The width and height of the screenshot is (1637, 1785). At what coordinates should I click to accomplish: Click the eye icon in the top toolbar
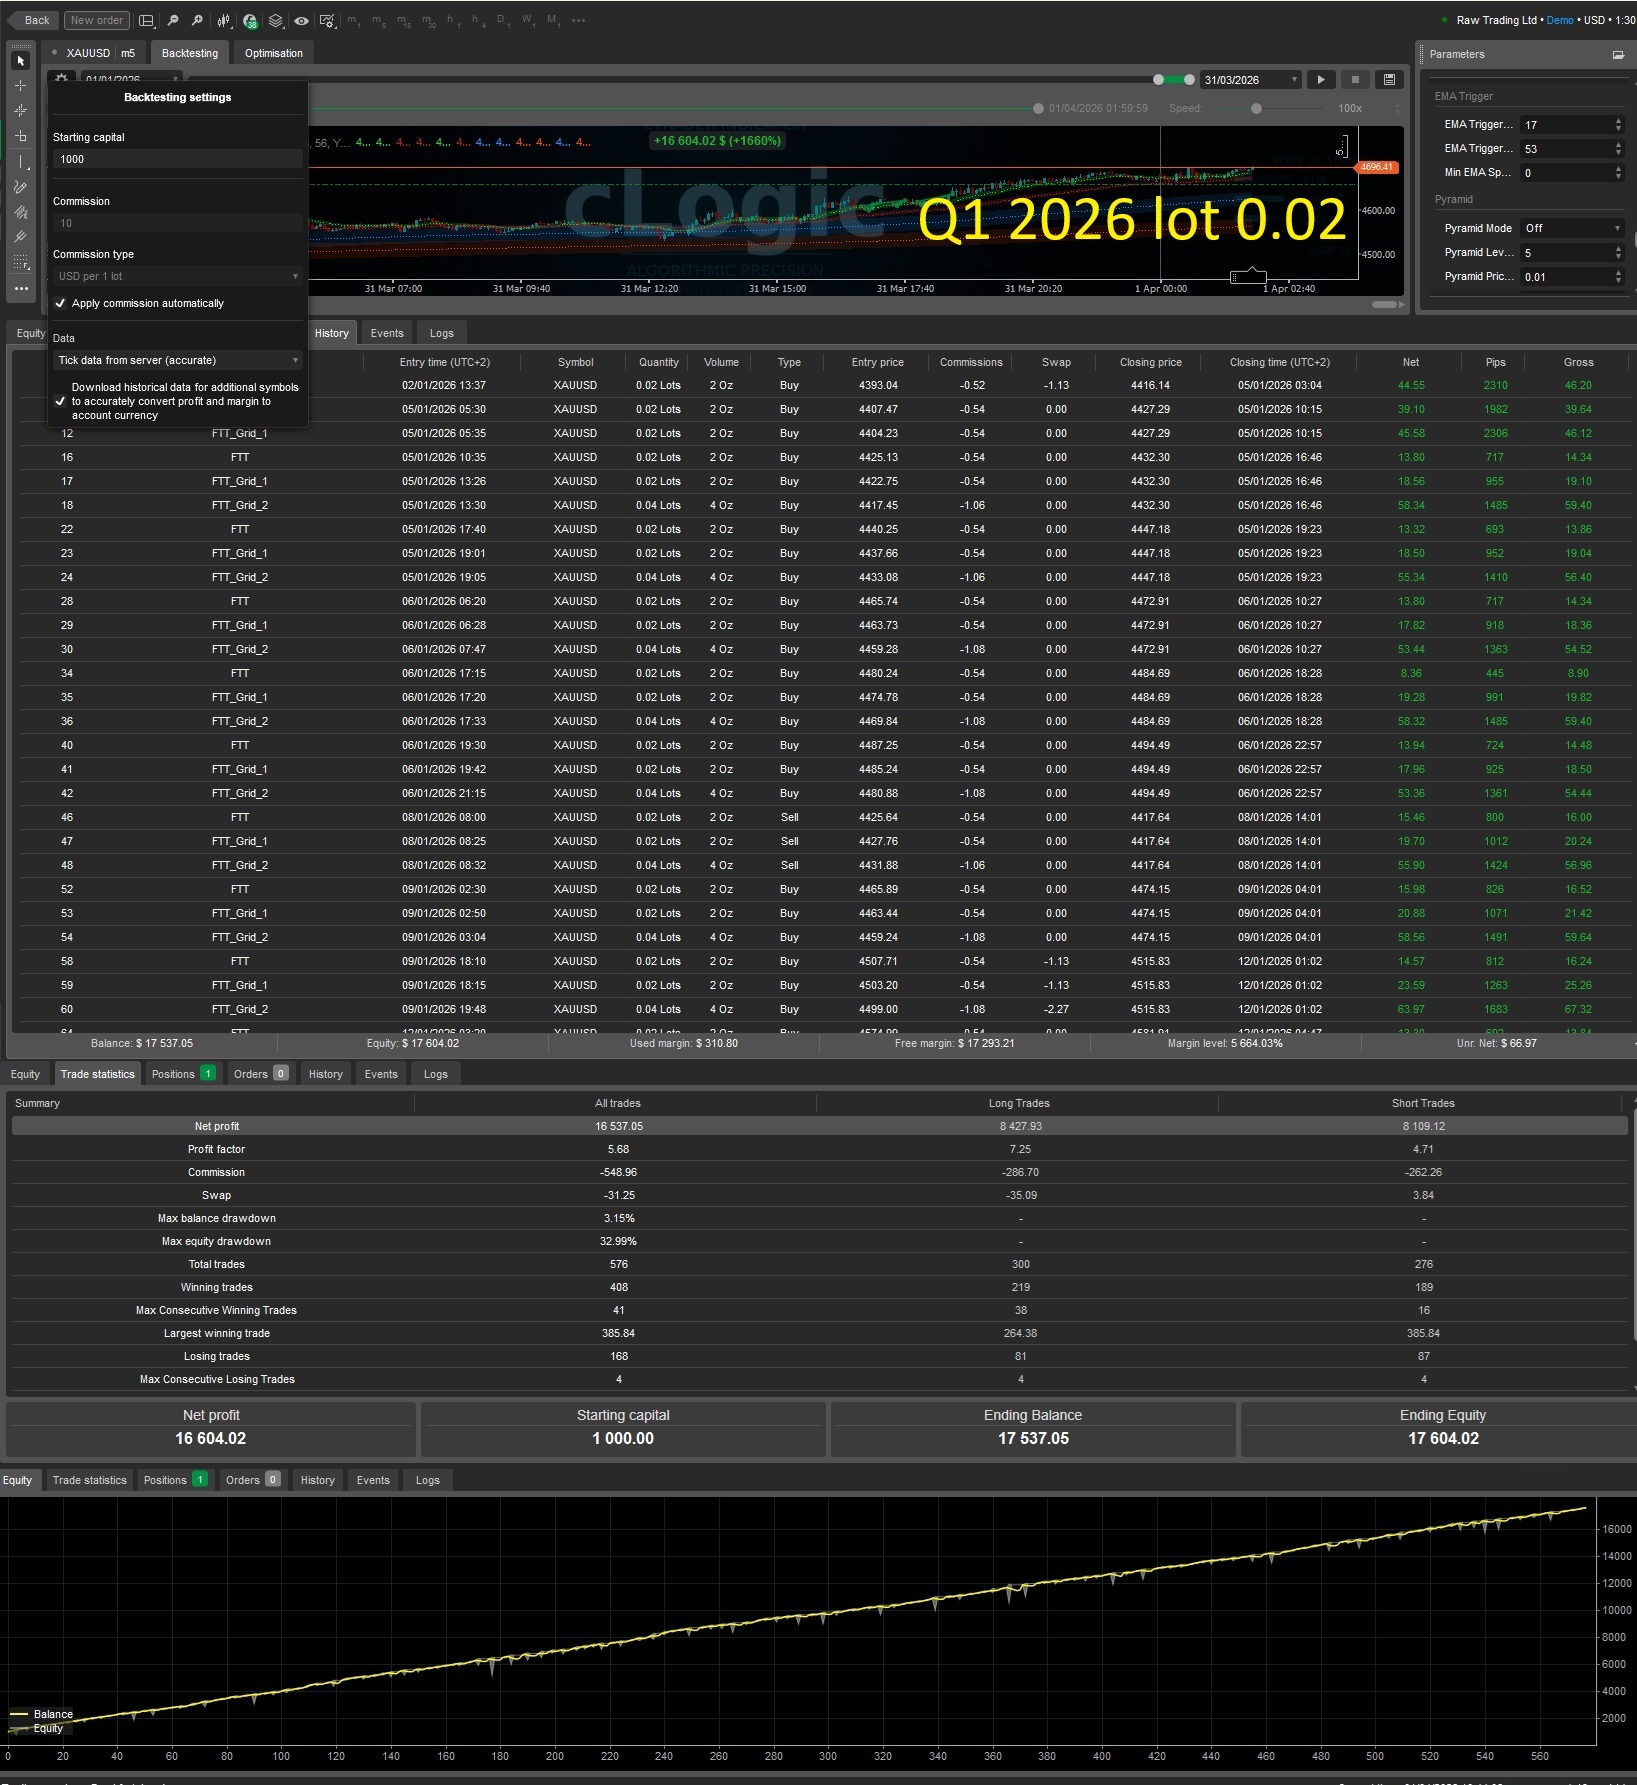[x=301, y=20]
